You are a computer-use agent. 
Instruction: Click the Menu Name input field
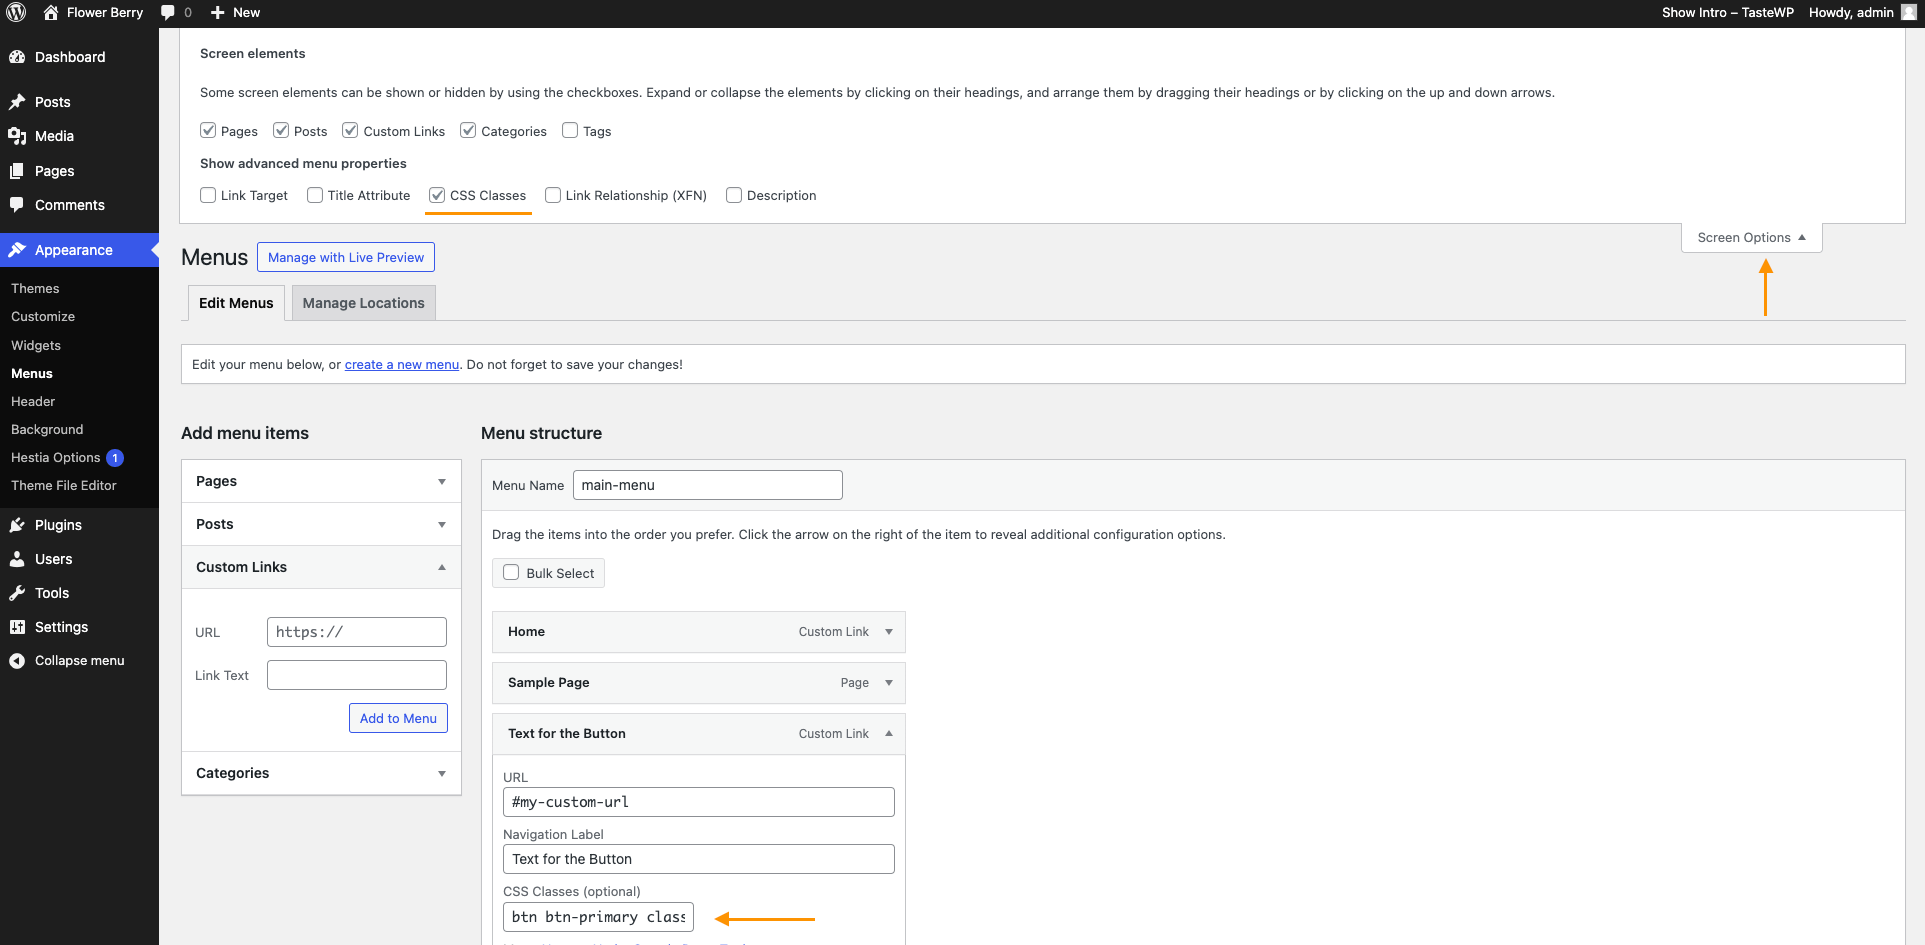[x=707, y=485]
